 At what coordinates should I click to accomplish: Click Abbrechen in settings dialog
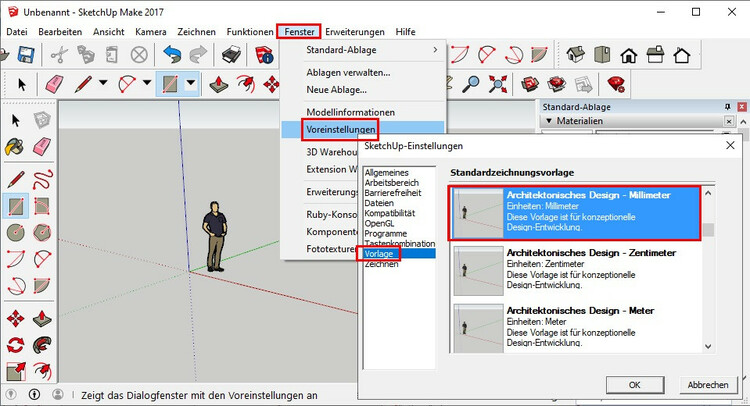708,384
